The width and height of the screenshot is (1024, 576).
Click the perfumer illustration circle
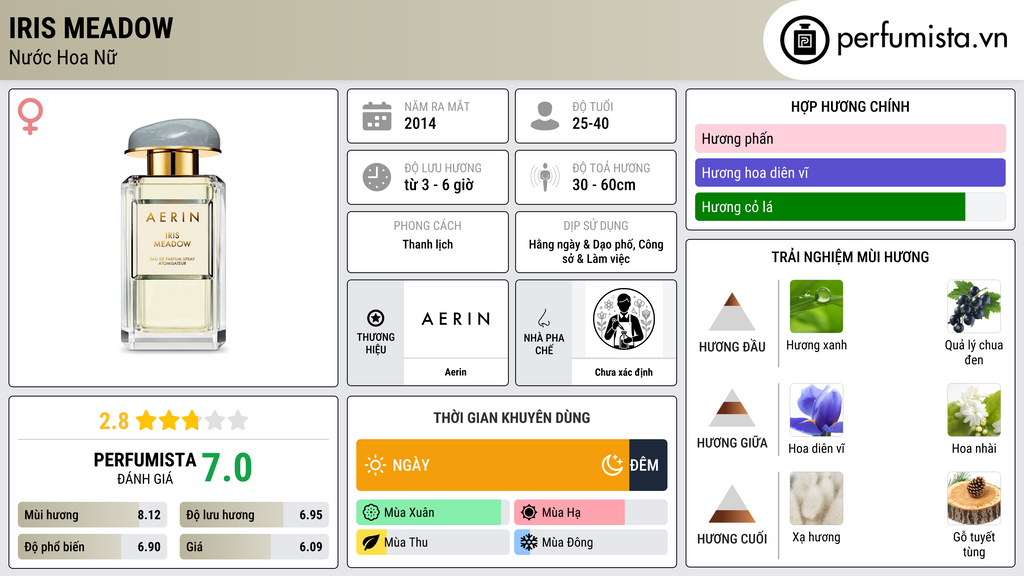click(x=624, y=319)
